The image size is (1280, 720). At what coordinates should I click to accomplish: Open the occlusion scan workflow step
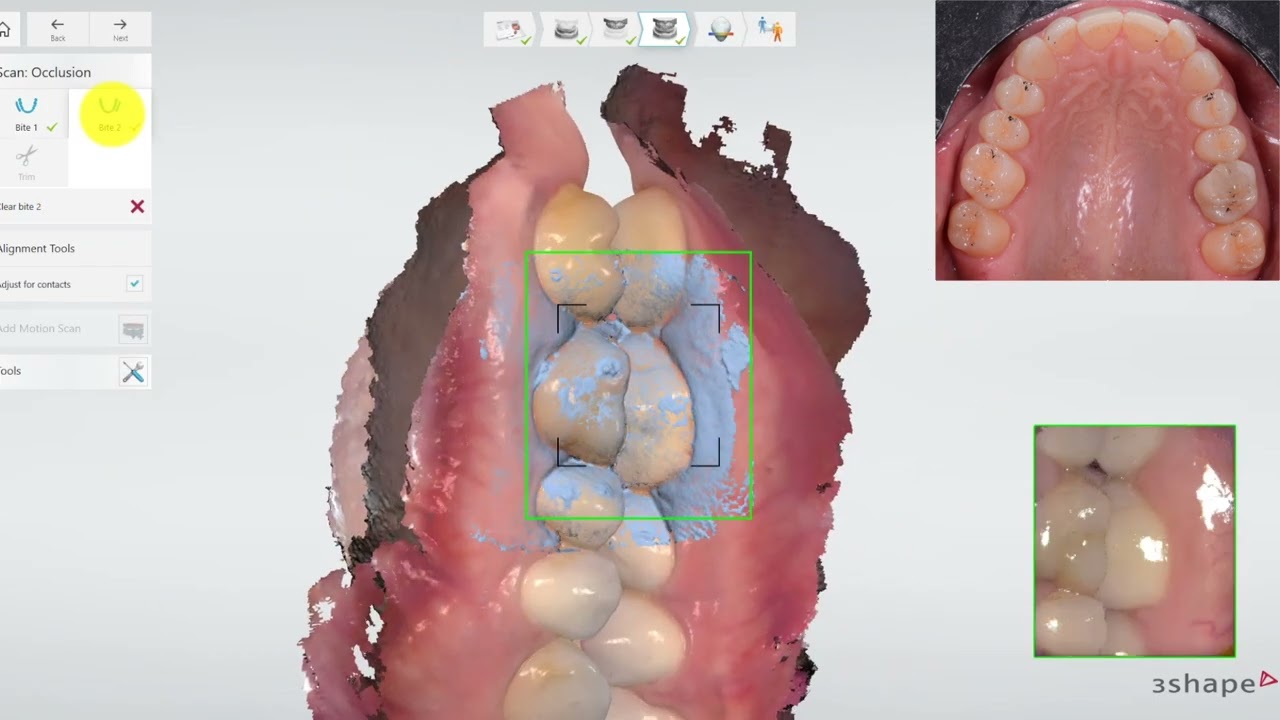664,30
